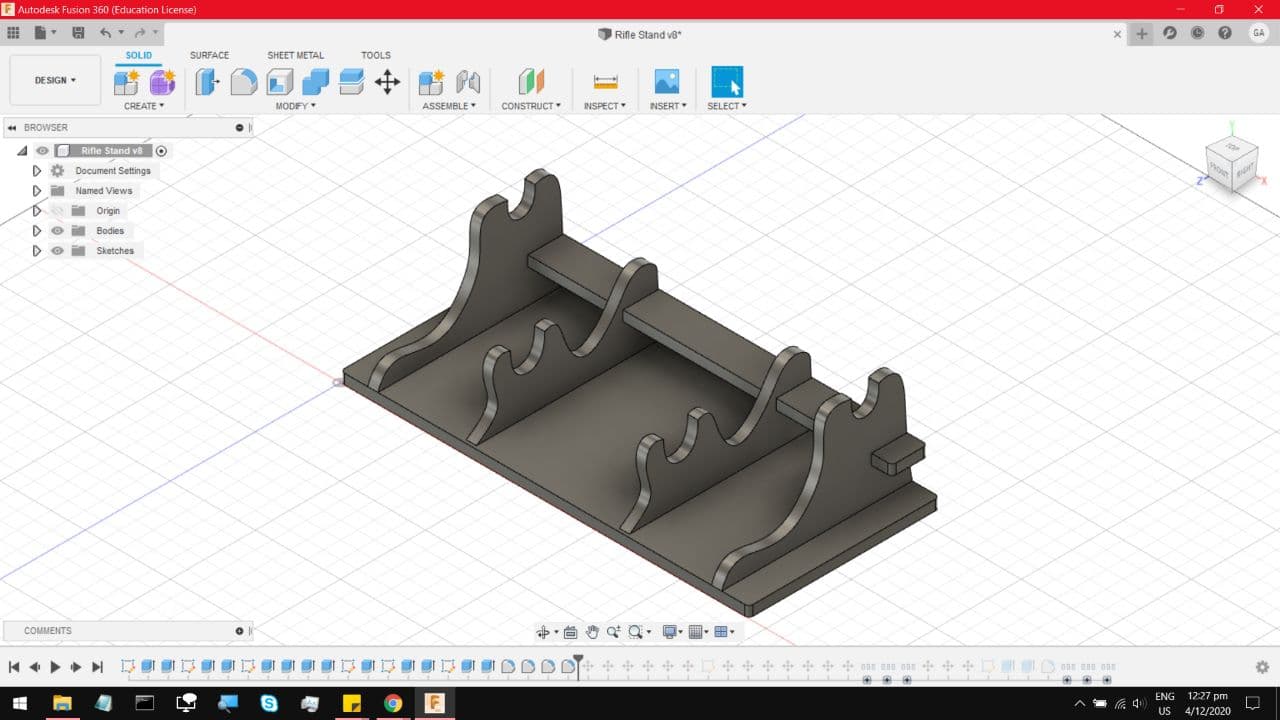Toggle visibility of Origin folder
1280x720 pixels.
click(57, 211)
